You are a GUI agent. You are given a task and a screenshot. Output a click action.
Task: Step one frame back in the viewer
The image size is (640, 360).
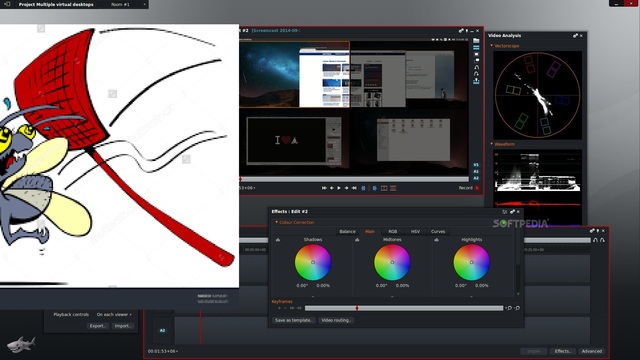[x=332, y=188]
